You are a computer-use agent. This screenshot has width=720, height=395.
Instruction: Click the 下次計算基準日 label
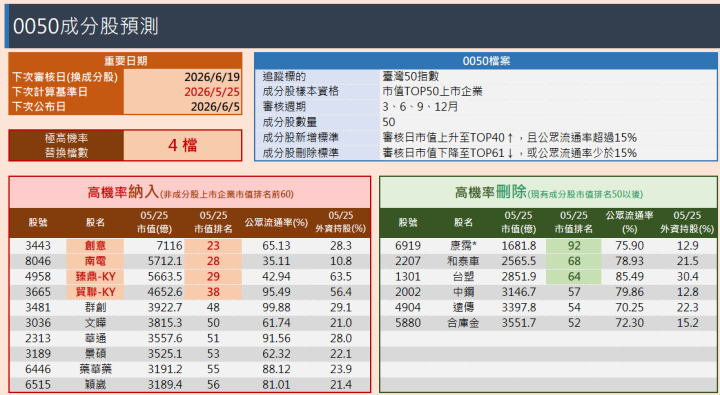50,91
